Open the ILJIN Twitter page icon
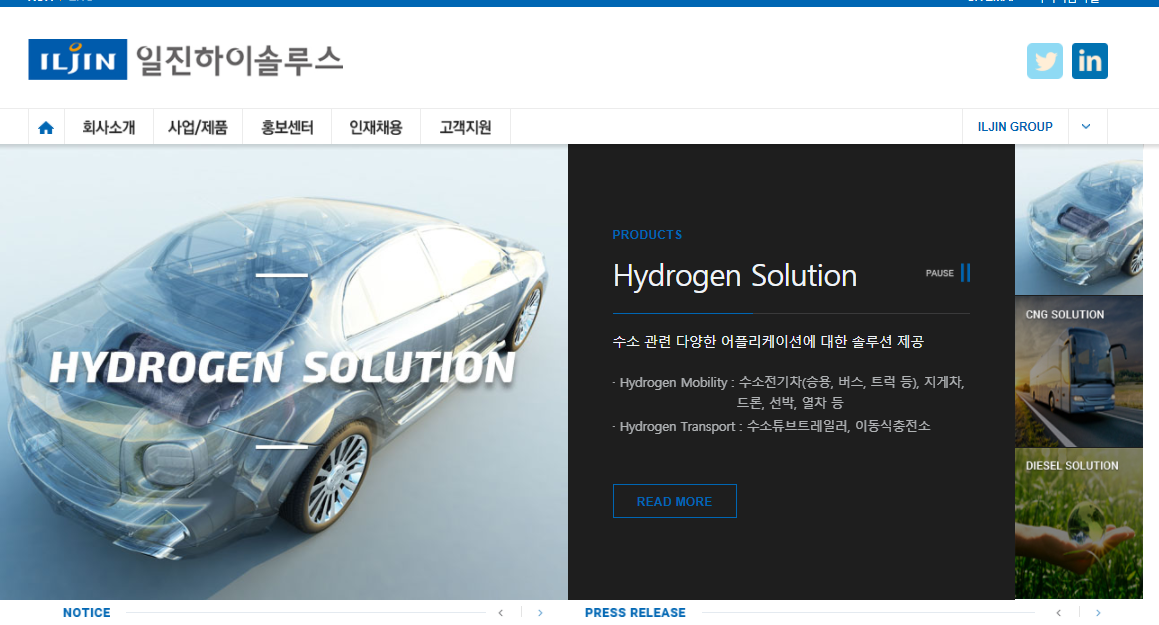The height and width of the screenshot is (625, 1159). [1044, 61]
